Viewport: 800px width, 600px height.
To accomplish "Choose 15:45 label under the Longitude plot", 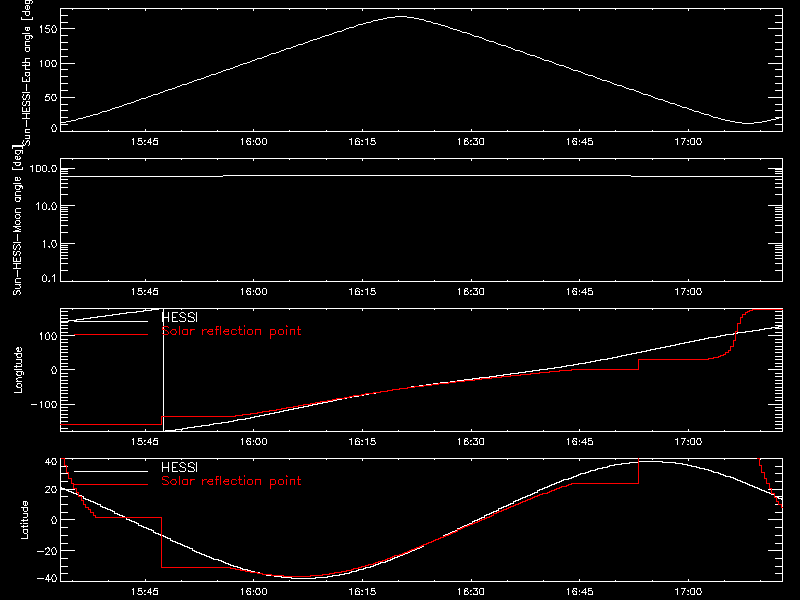I will pos(144,442).
